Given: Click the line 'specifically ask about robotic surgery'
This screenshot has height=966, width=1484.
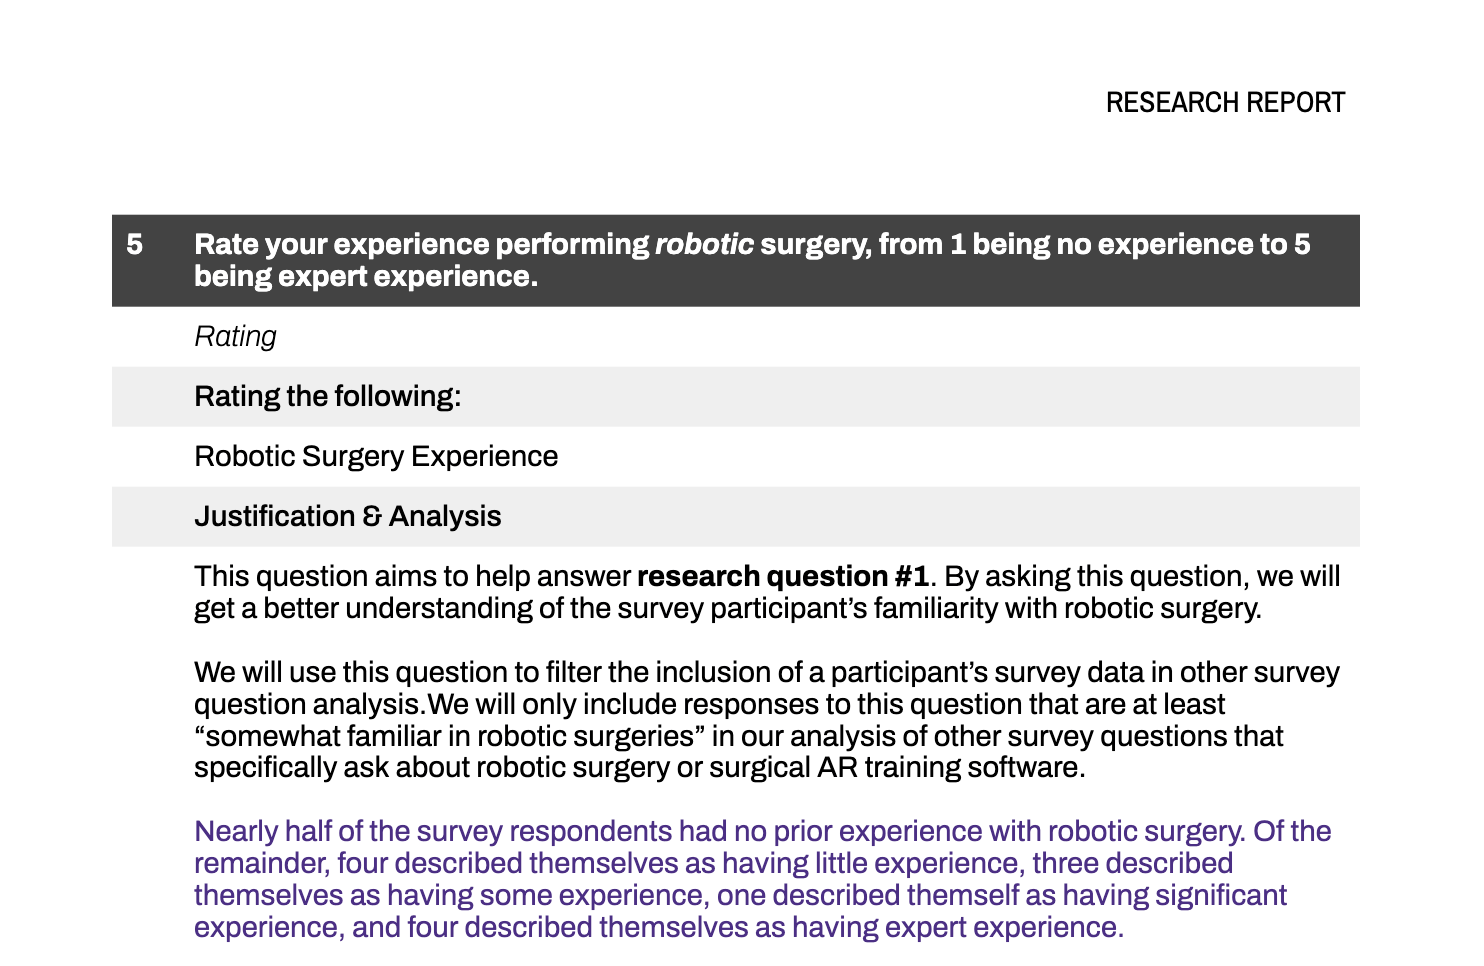Looking at the screenshot, I should point(639,768).
